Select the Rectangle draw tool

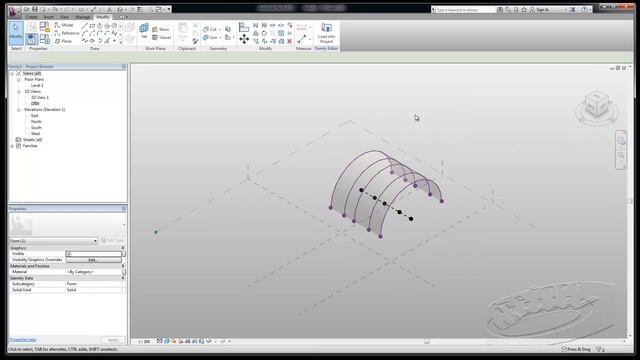[92, 26]
